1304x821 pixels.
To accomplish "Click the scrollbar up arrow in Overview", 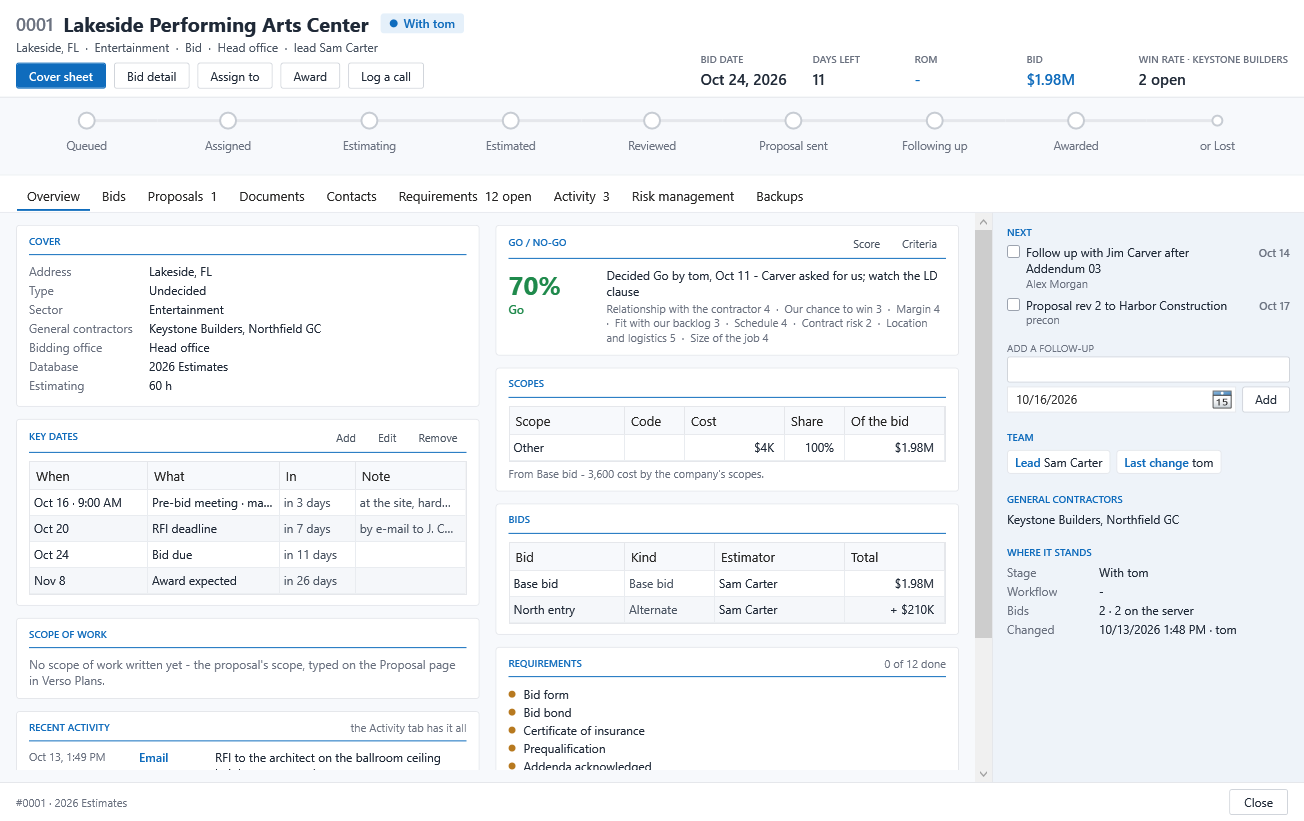I will (x=984, y=221).
